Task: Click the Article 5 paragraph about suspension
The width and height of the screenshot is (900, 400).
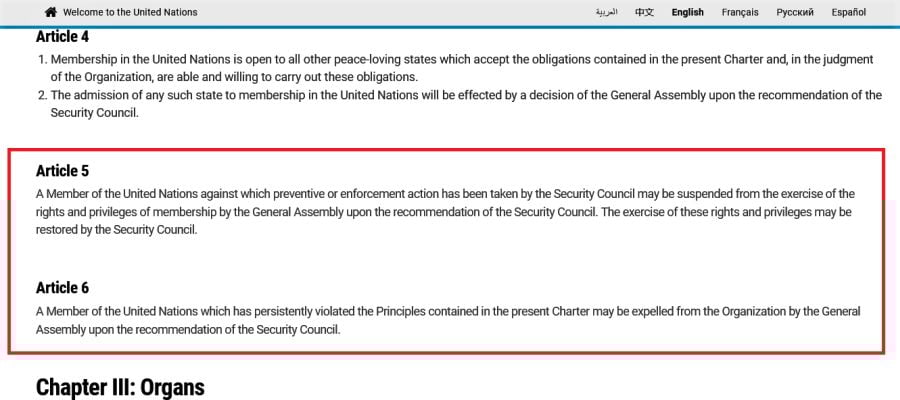Action: point(445,211)
